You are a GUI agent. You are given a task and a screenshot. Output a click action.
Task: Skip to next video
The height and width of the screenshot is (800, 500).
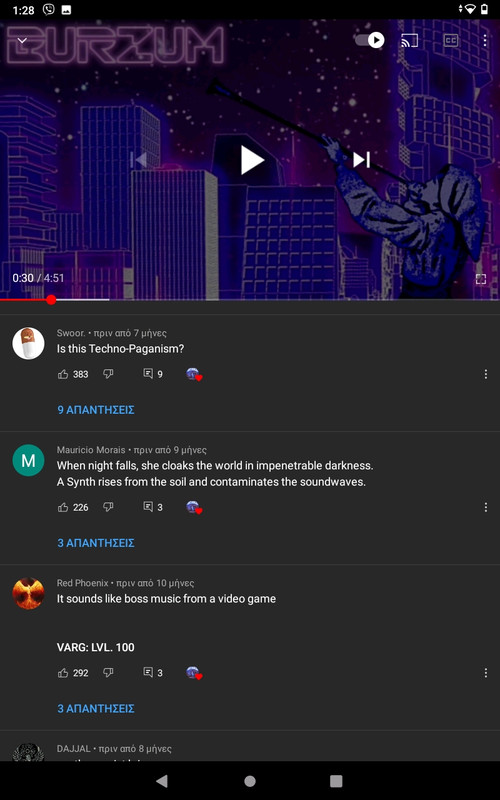[361, 160]
